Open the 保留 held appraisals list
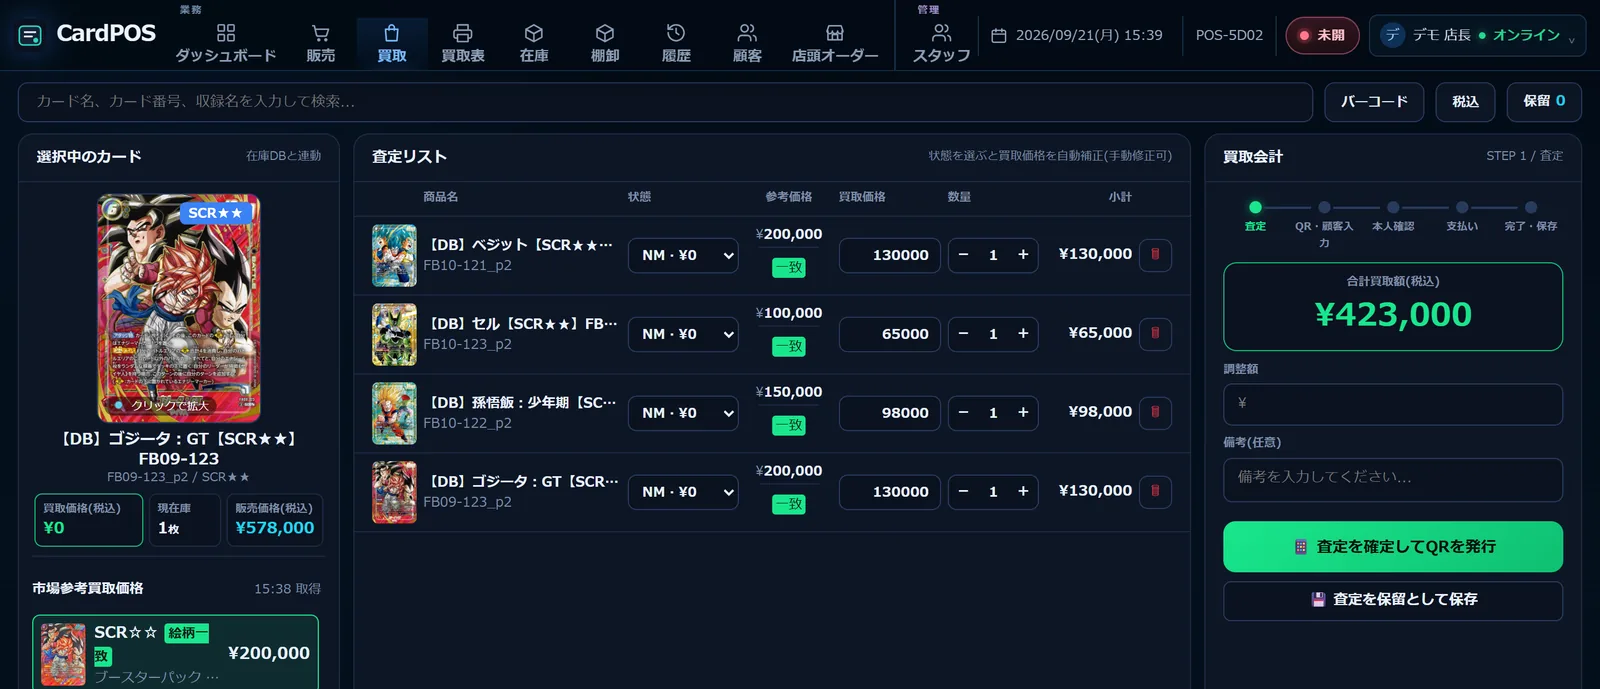Image resolution: width=1600 pixels, height=689 pixels. coord(1544,101)
